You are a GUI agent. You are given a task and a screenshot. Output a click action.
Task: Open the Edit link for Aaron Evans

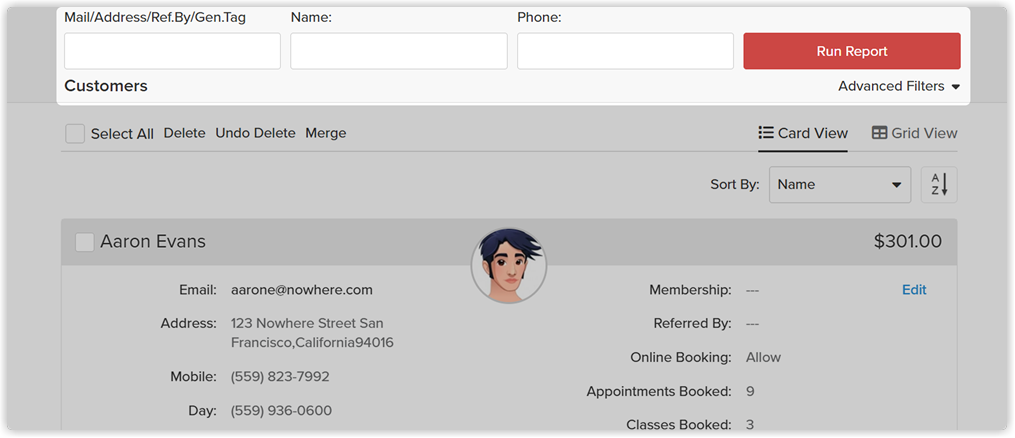pyautogui.click(x=914, y=290)
